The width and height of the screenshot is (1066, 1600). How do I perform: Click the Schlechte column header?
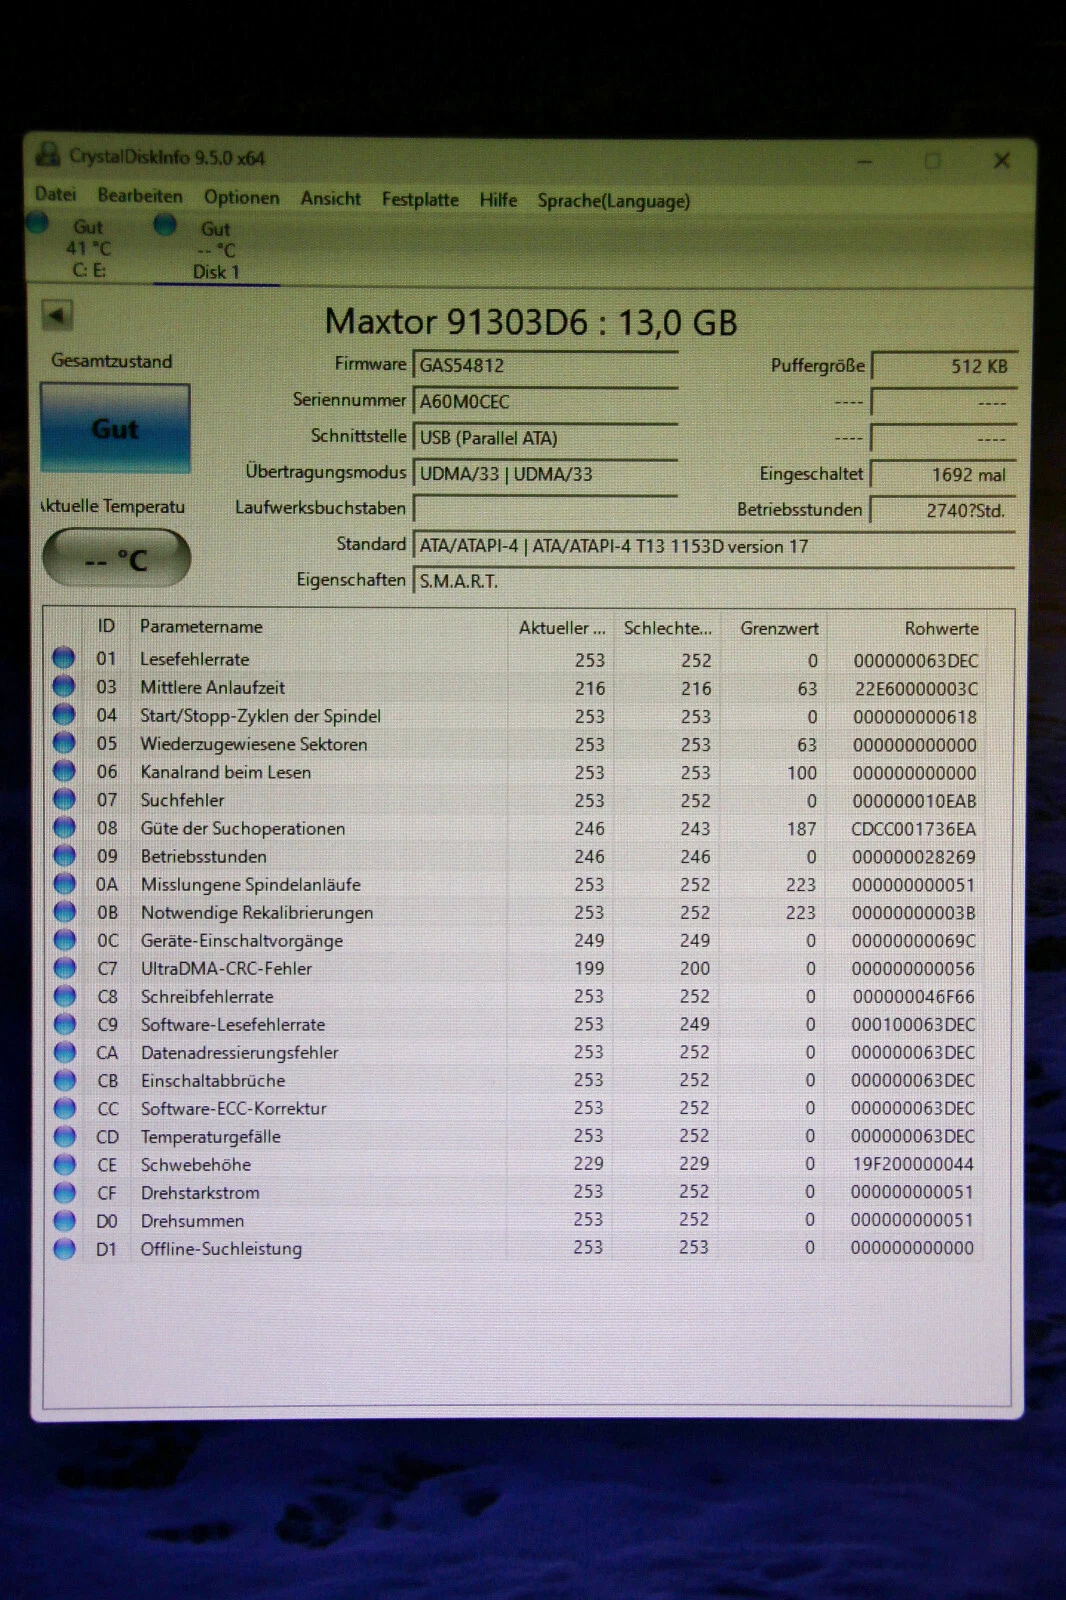click(668, 628)
